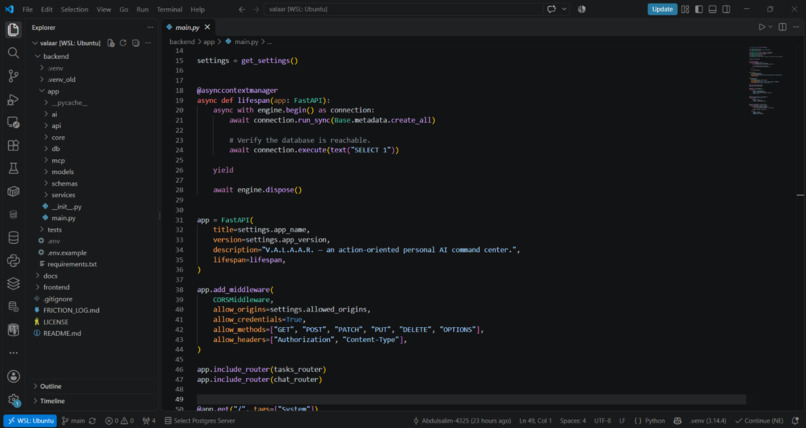The height and width of the screenshot is (428, 806).
Task: Show additional views via activity bar ellipsis
Action: click(x=13, y=353)
